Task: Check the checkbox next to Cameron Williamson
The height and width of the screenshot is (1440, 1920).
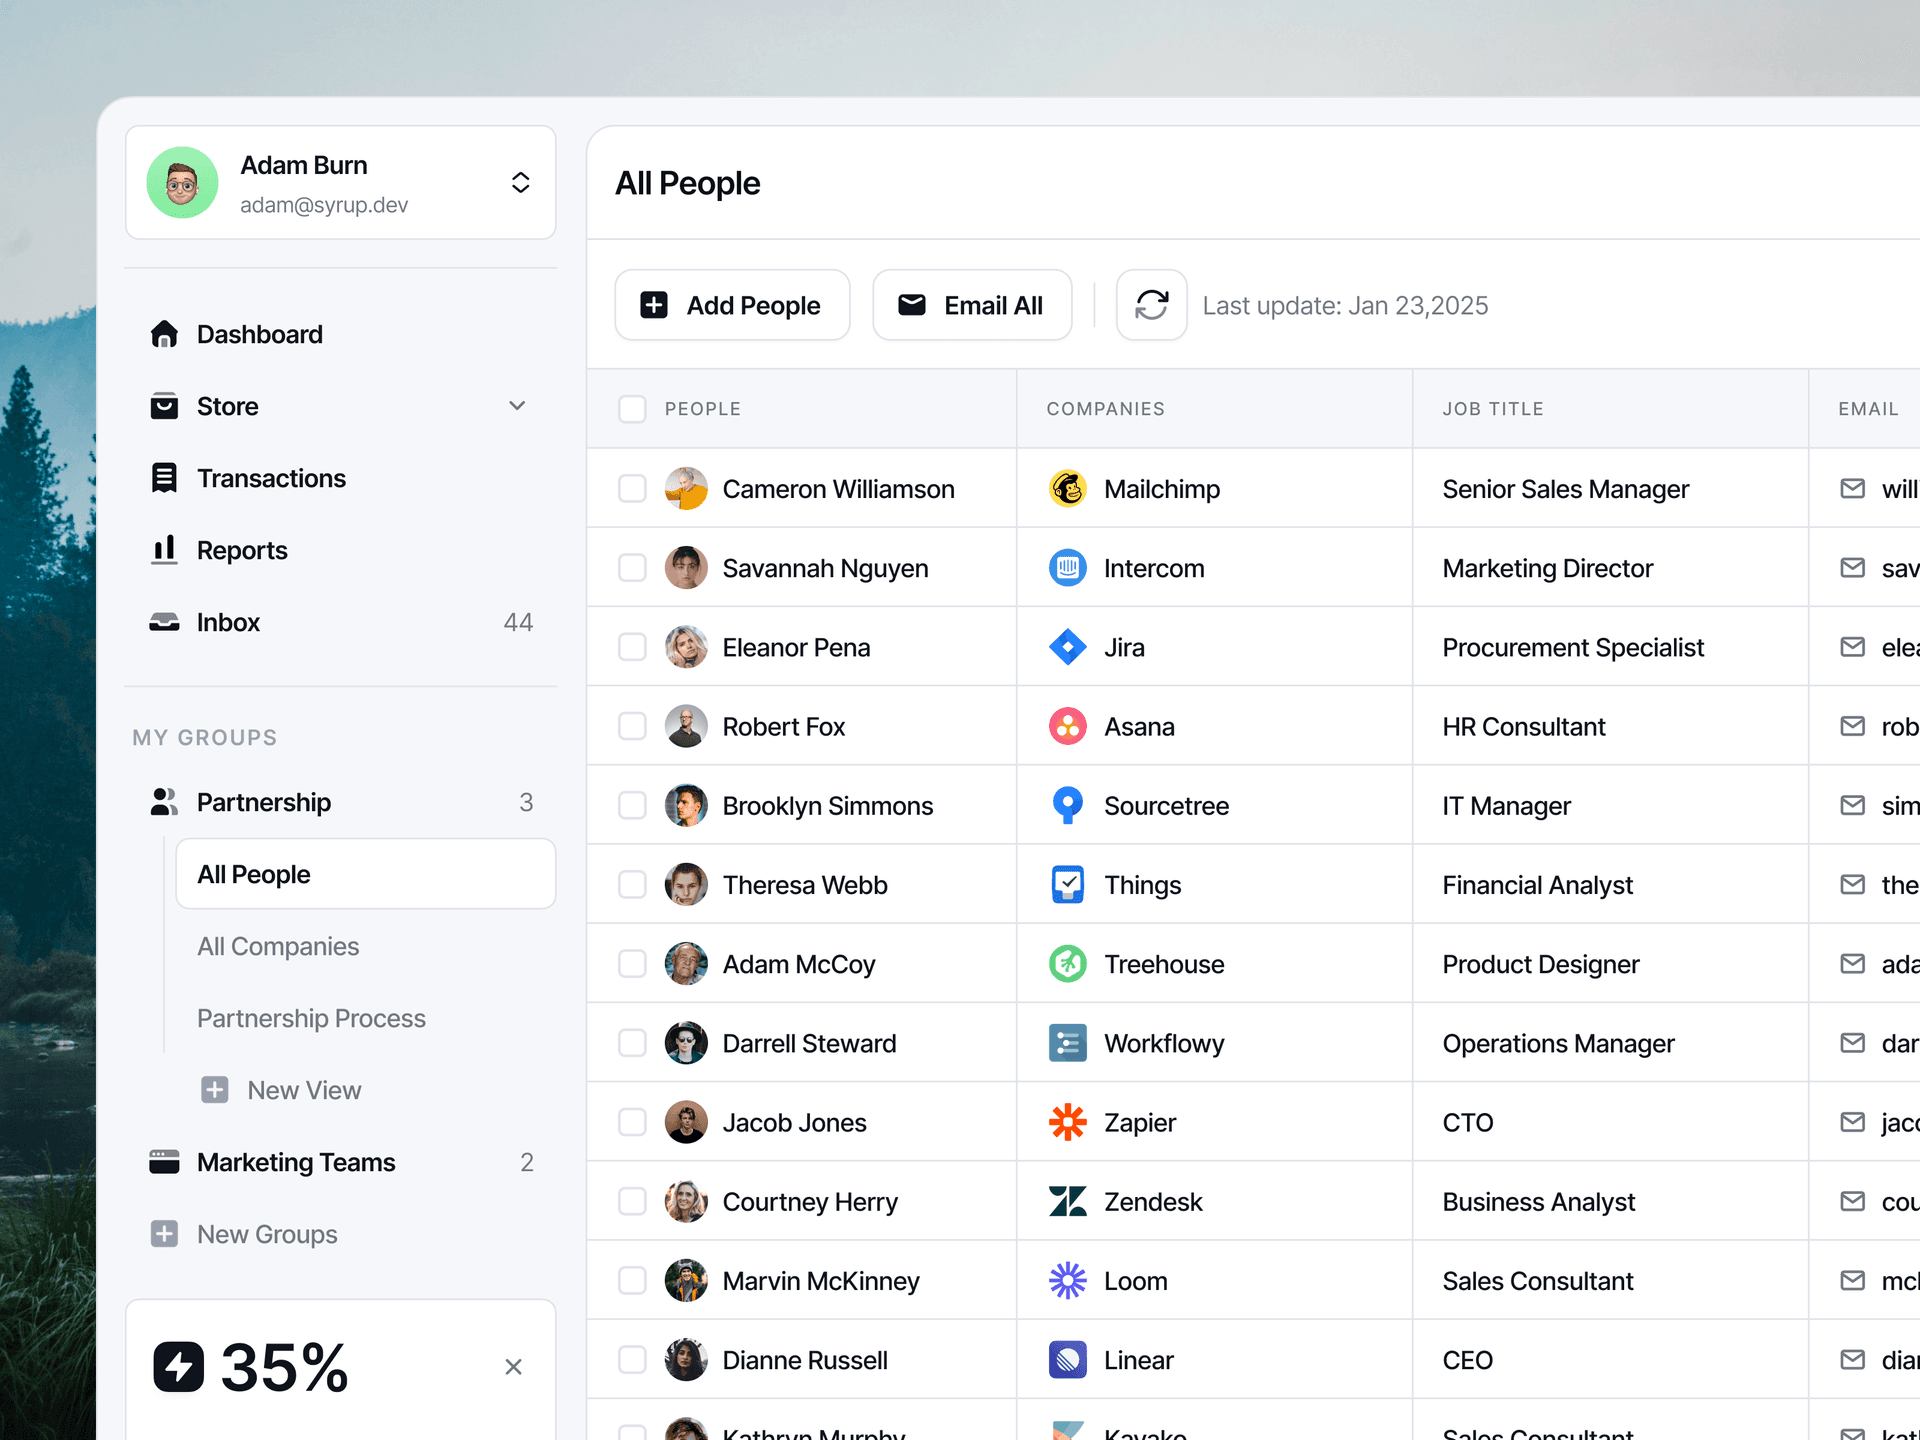Action: tap(632, 489)
